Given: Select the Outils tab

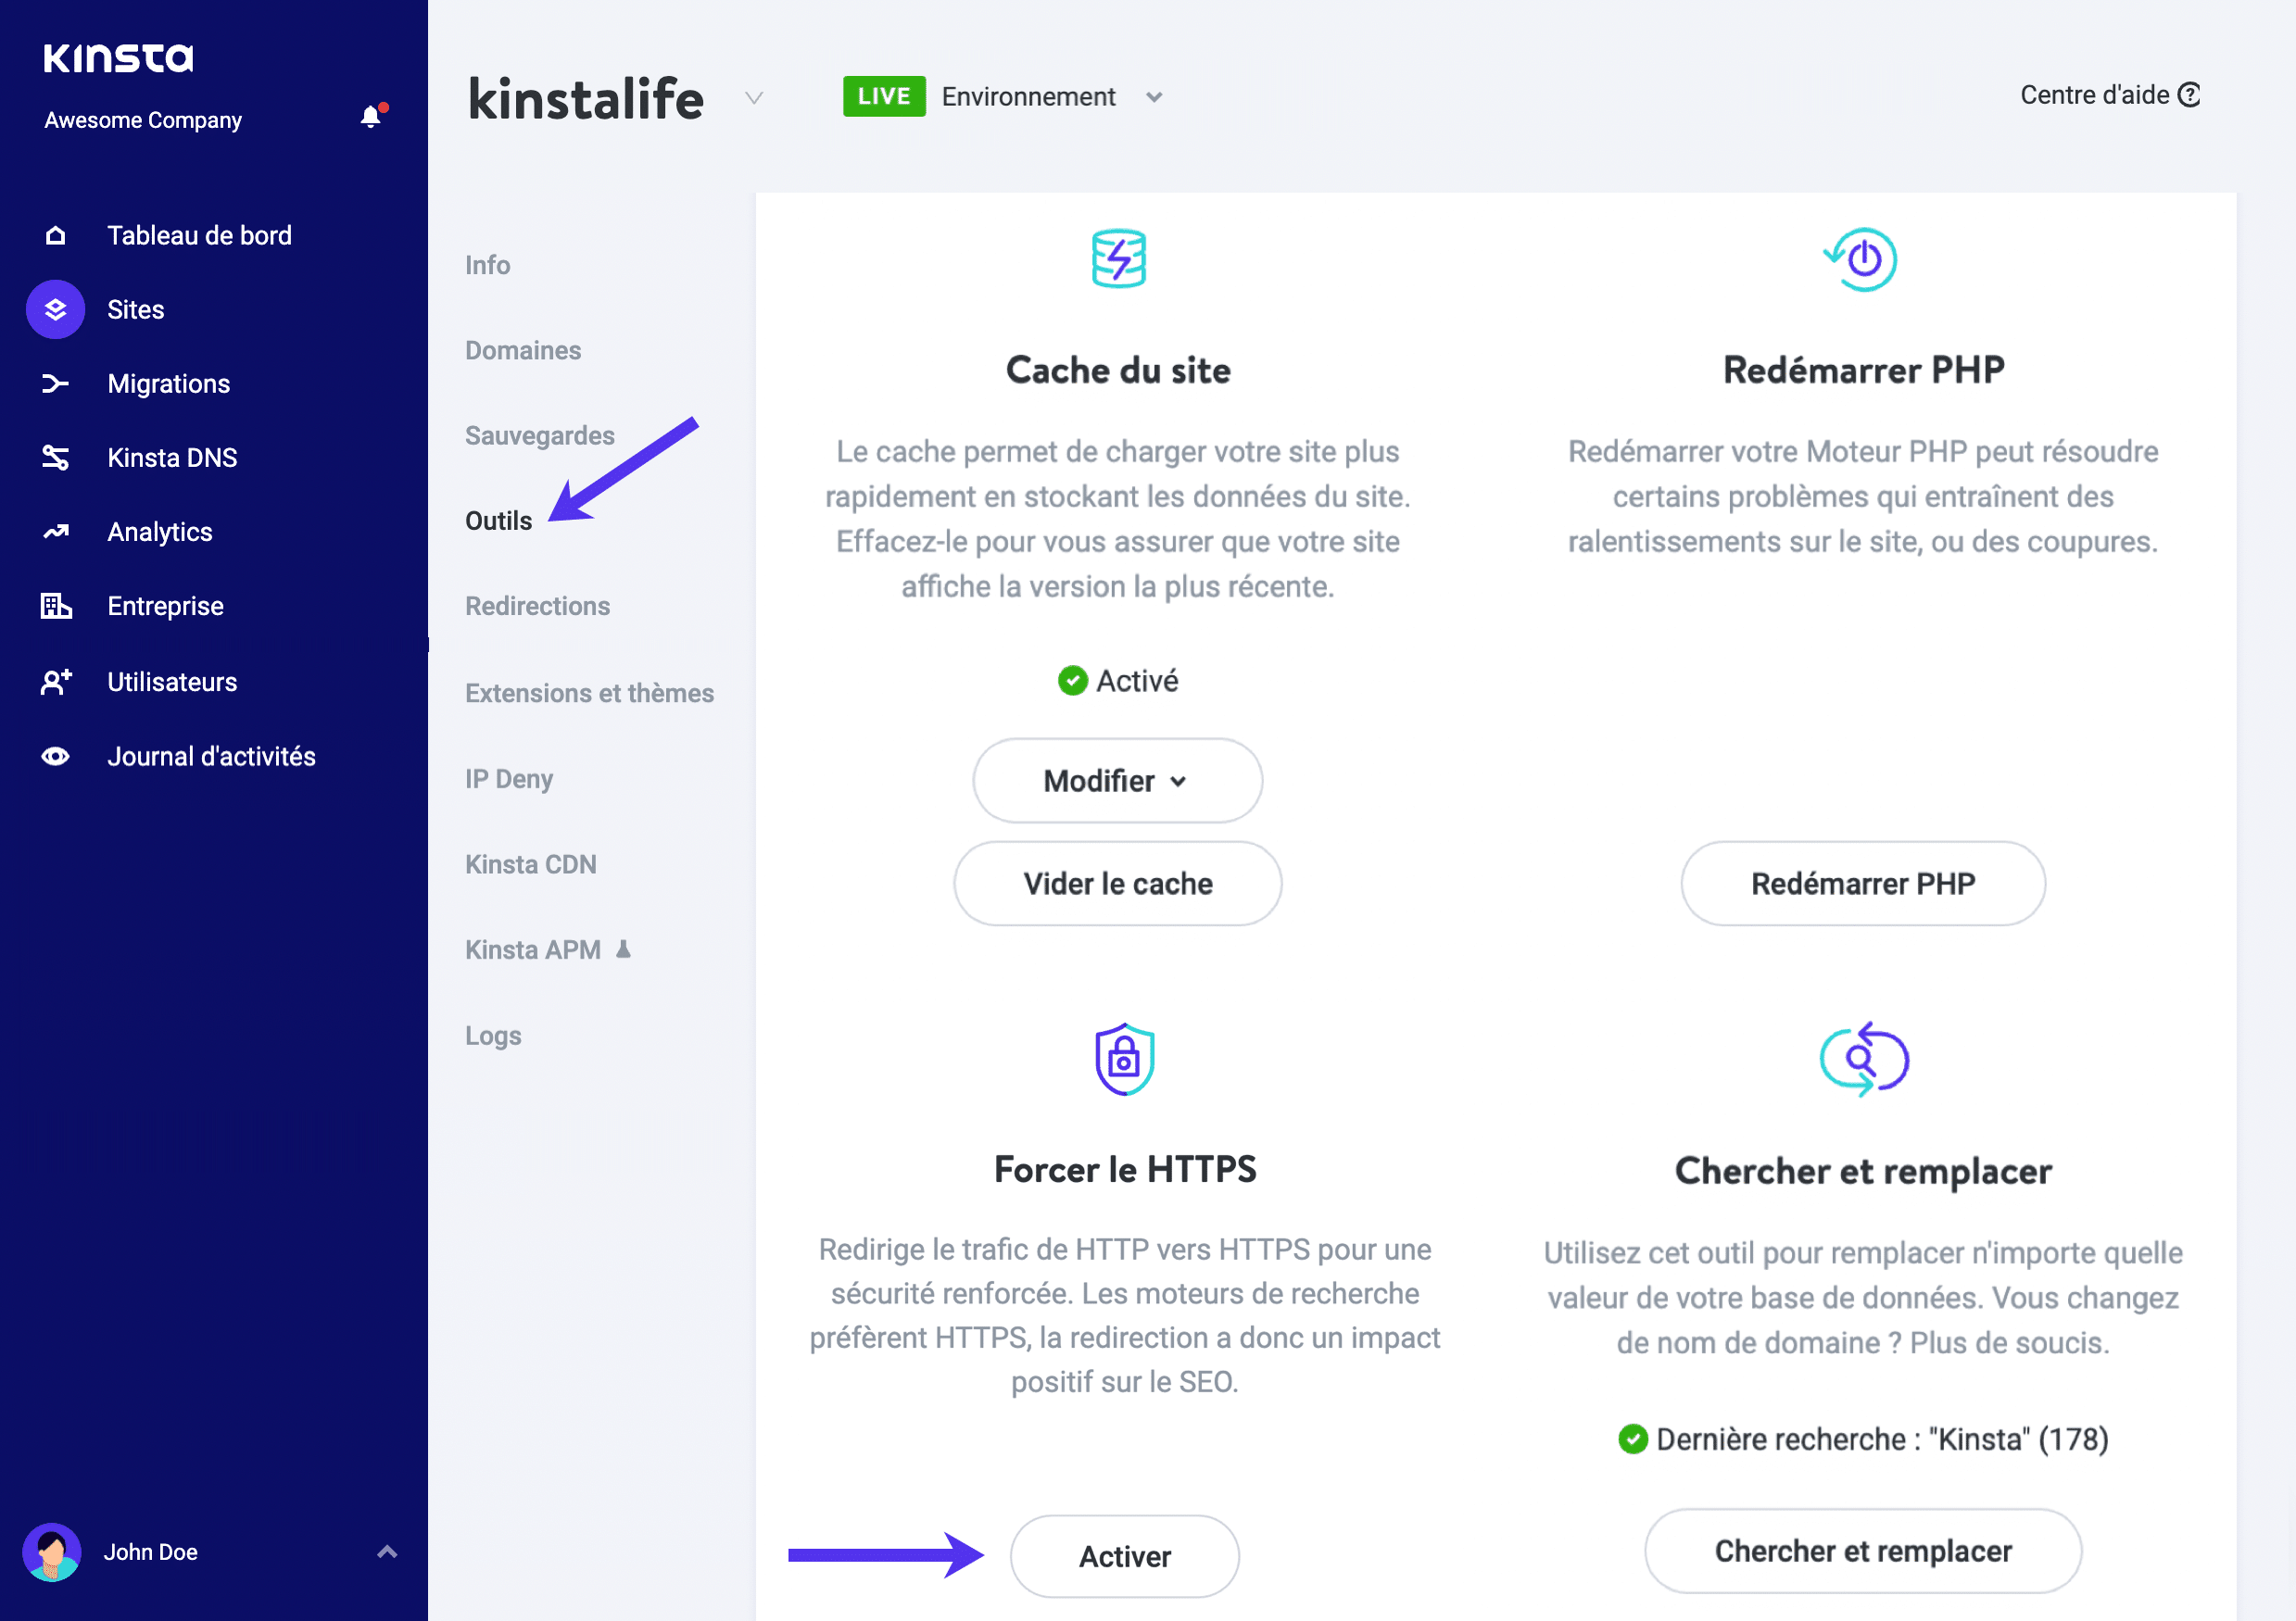Looking at the screenshot, I should click(x=498, y=520).
